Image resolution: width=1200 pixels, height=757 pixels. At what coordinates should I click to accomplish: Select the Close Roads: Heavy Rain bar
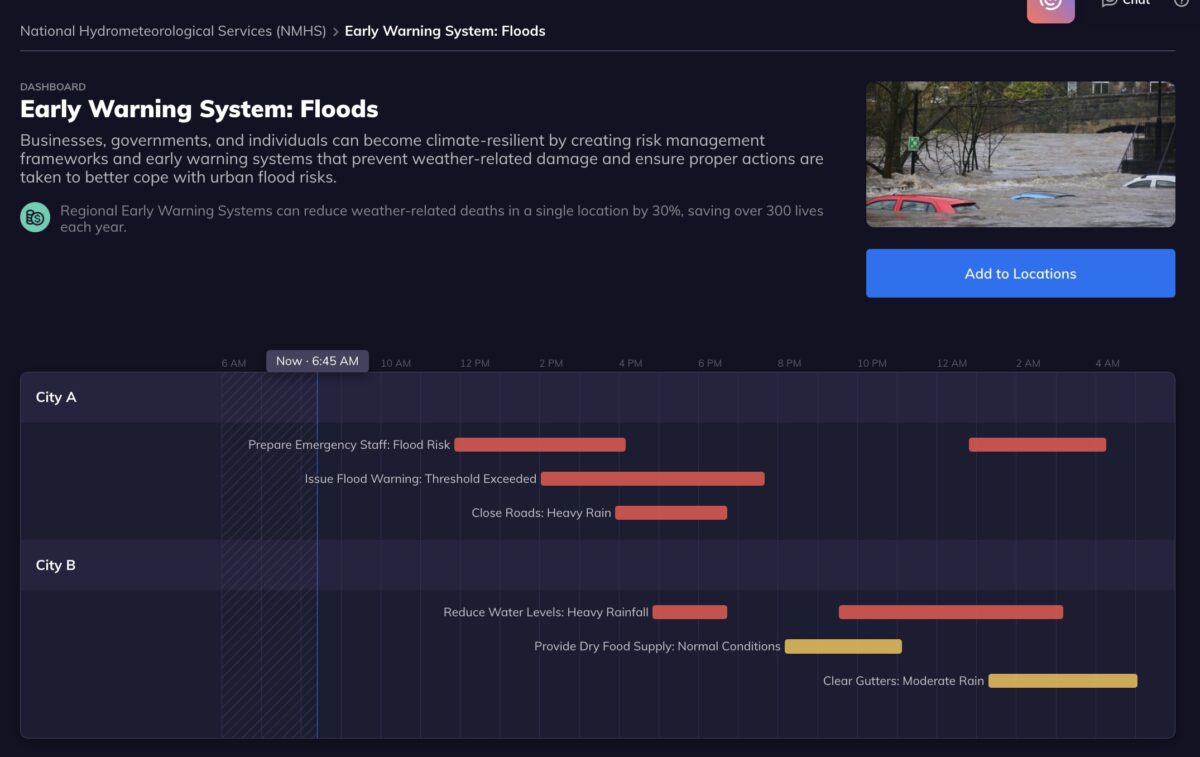[x=671, y=513]
